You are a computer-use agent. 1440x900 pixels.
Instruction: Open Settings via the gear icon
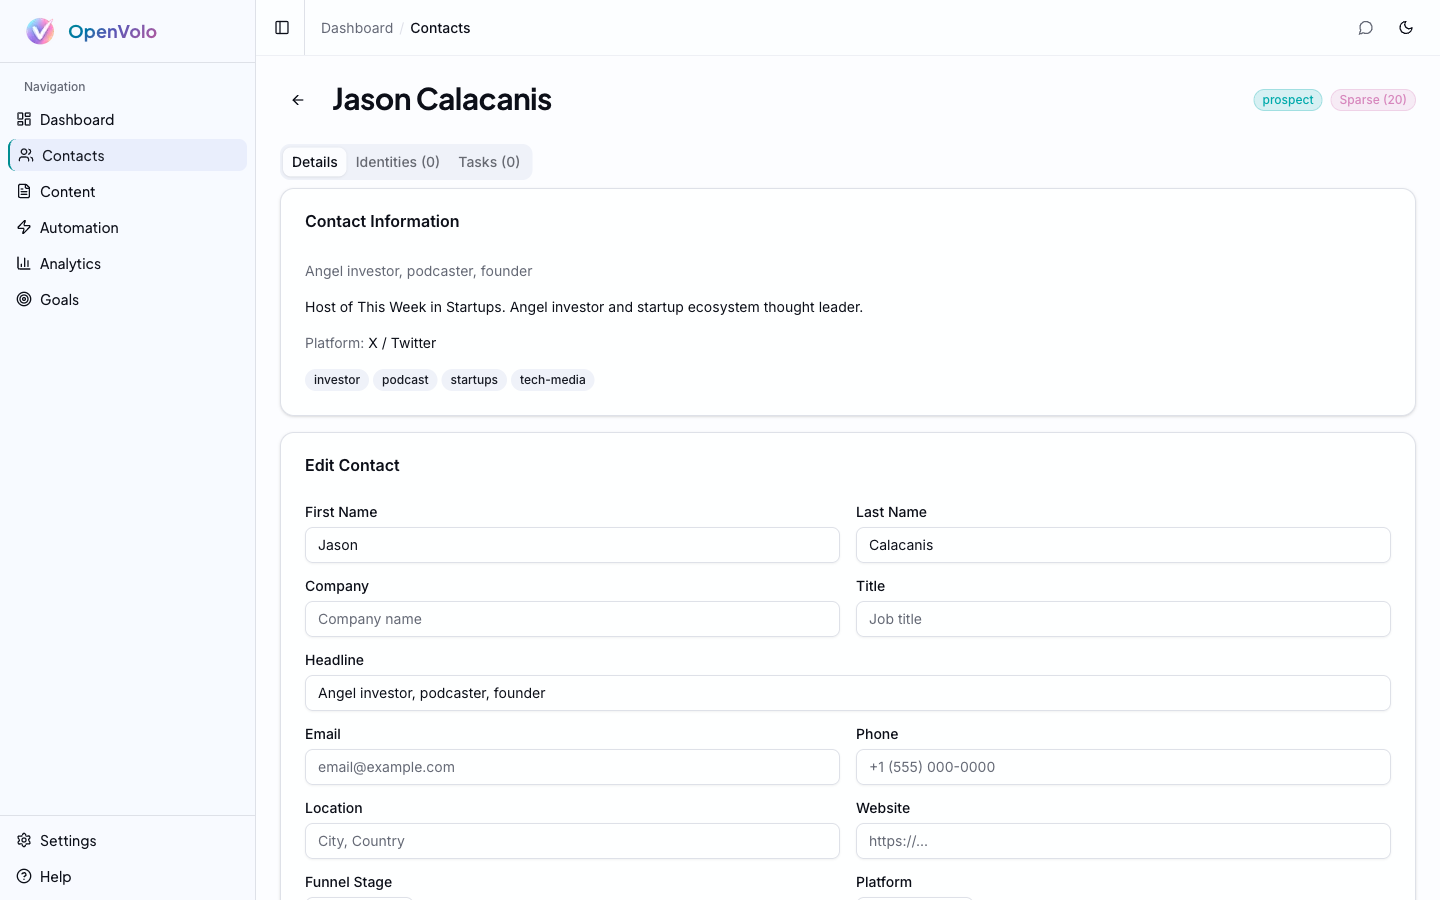pyautogui.click(x=22, y=840)
